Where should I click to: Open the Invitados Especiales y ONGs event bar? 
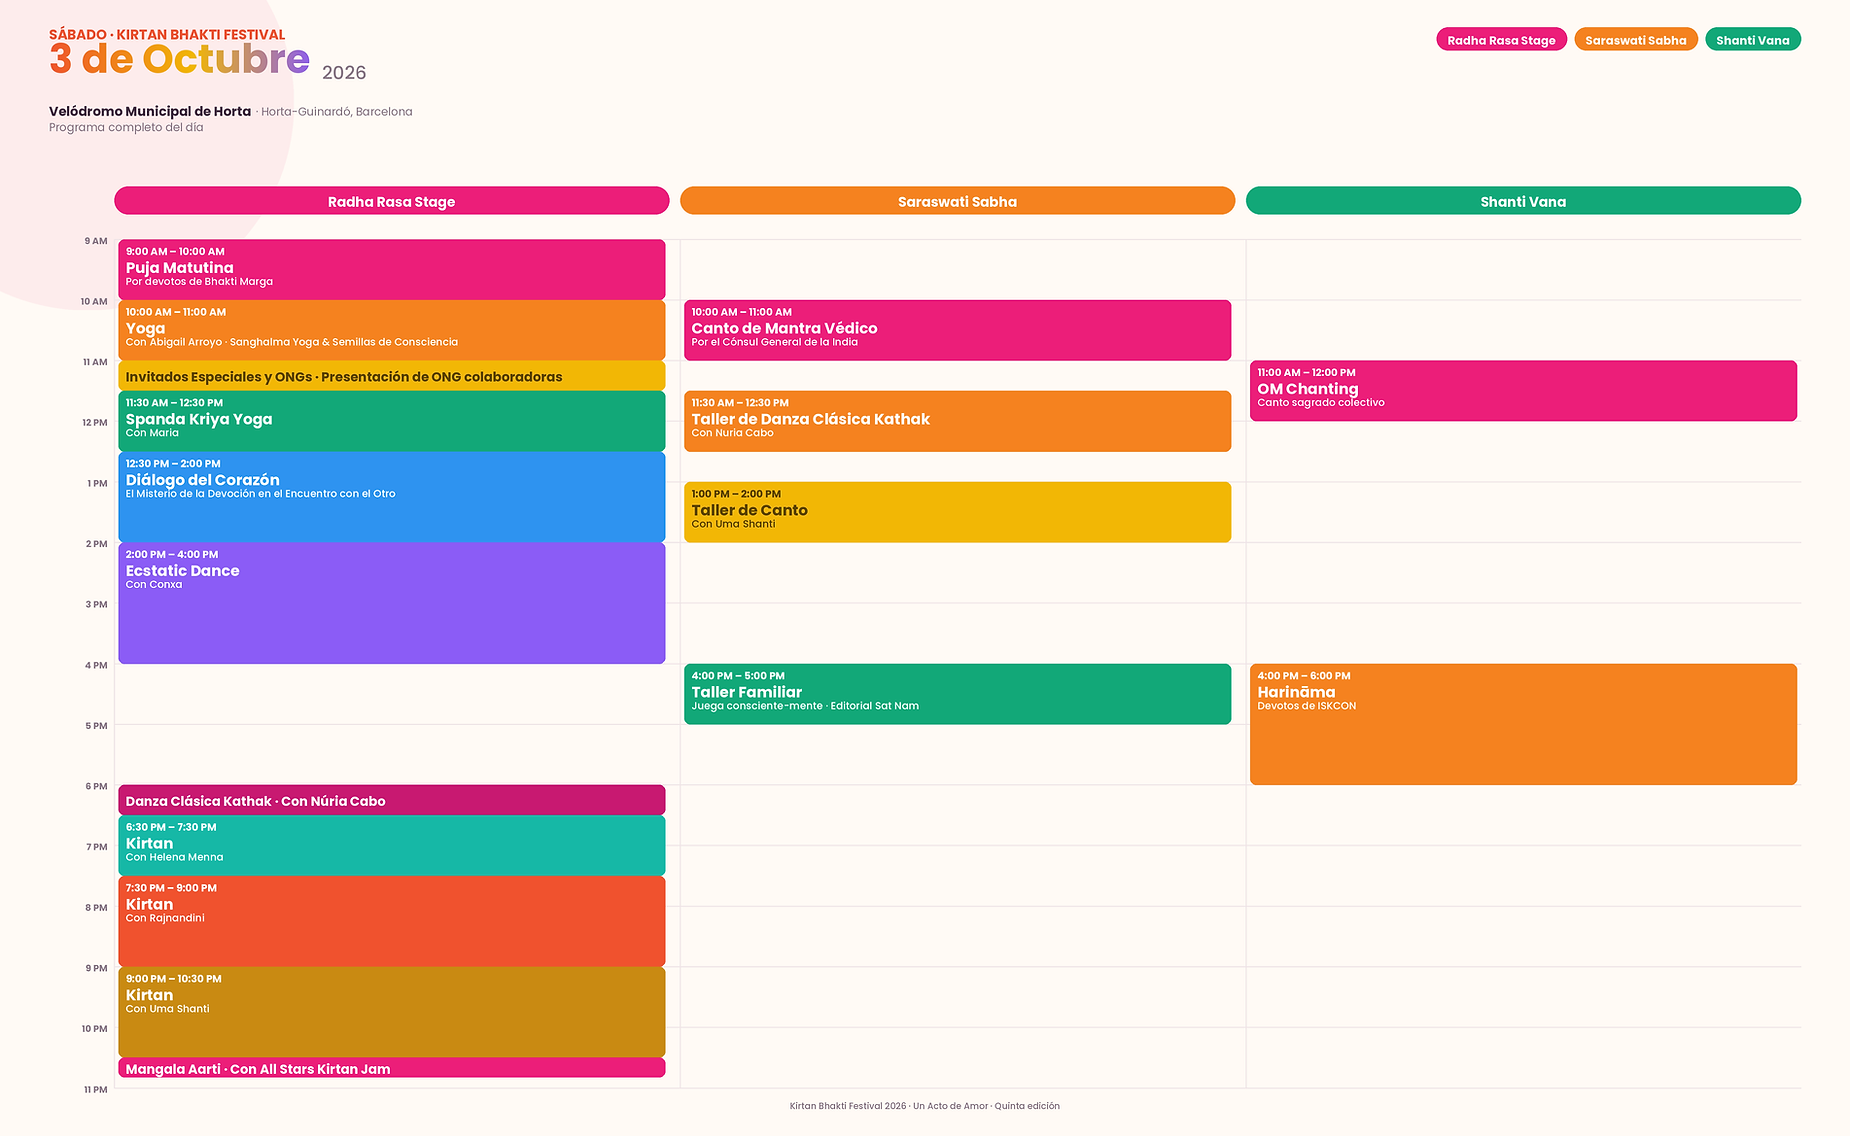[392, 376]
